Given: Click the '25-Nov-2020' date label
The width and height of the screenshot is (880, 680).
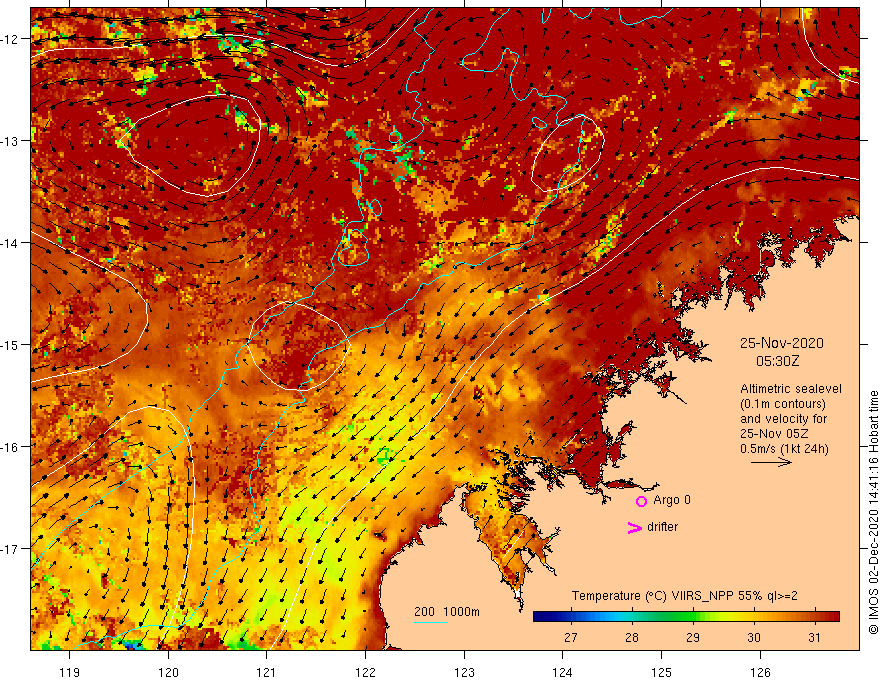Looking at the screenshot, I should (x=781, y=343).
